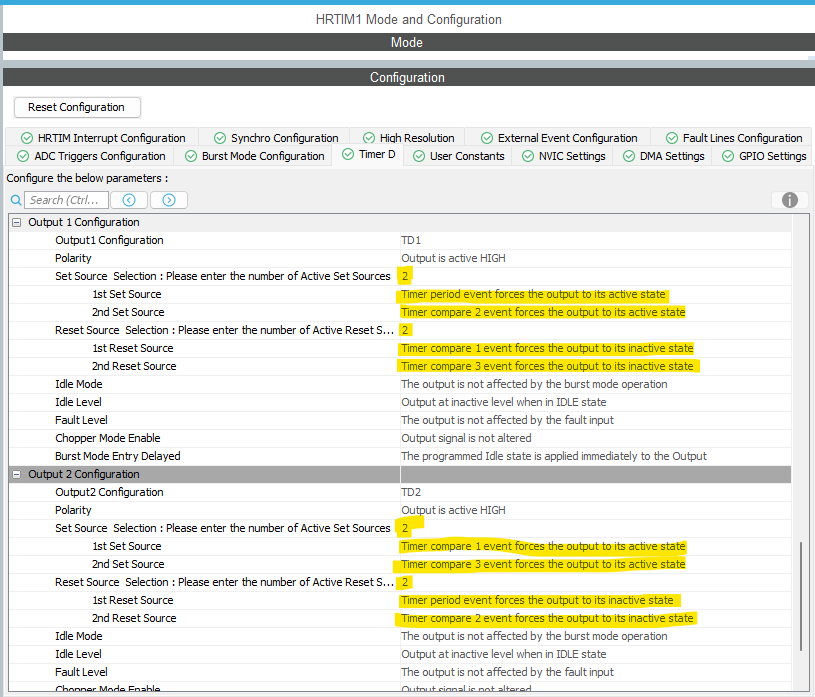Image resolution: width=815 pixels, height=697 pixels.
Task: Open HRTIM Interrupt Configuration tab
Action: pyautogui.click(x=103, y=138)
